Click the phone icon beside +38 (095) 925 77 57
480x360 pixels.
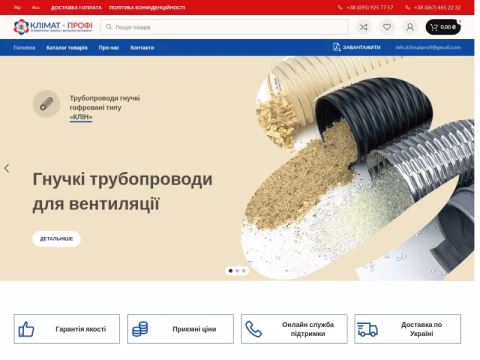pyautogui.click(x=340, y=7)
